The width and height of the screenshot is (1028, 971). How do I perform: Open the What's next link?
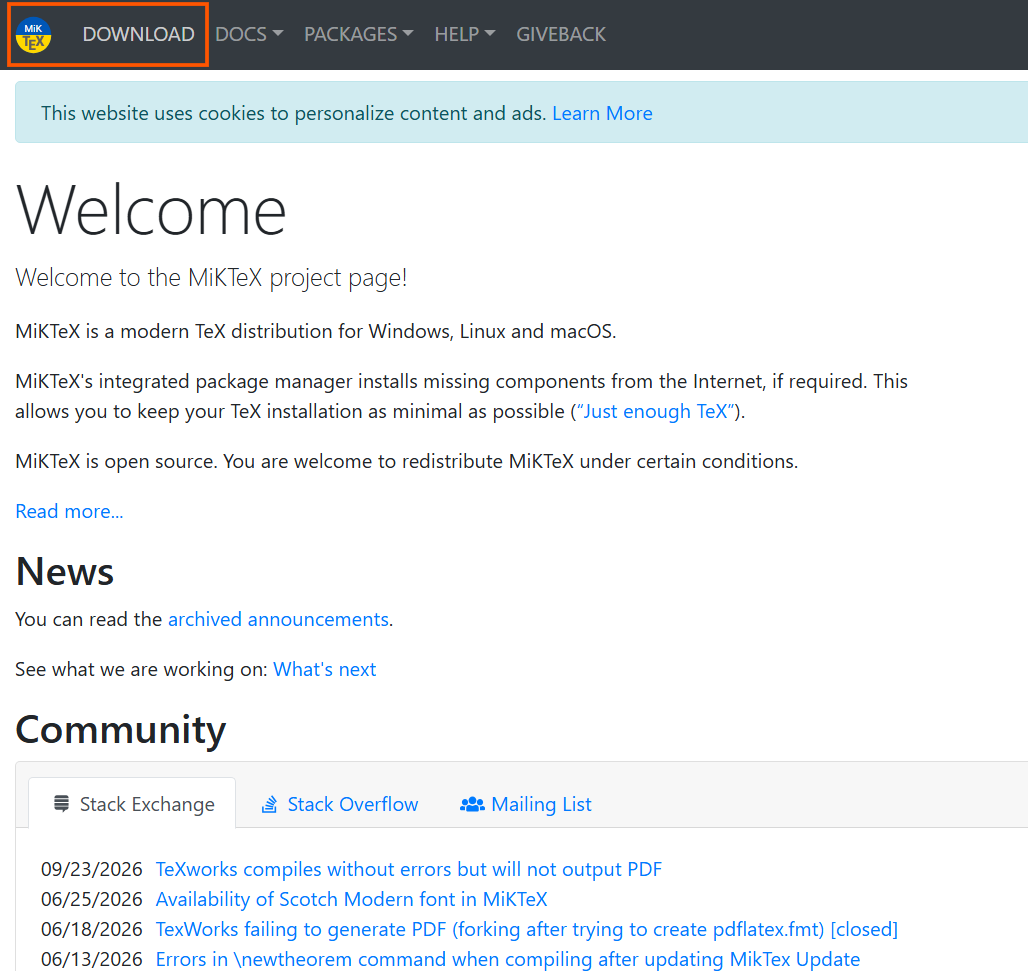pyautogui.click(x=325, y=669)
